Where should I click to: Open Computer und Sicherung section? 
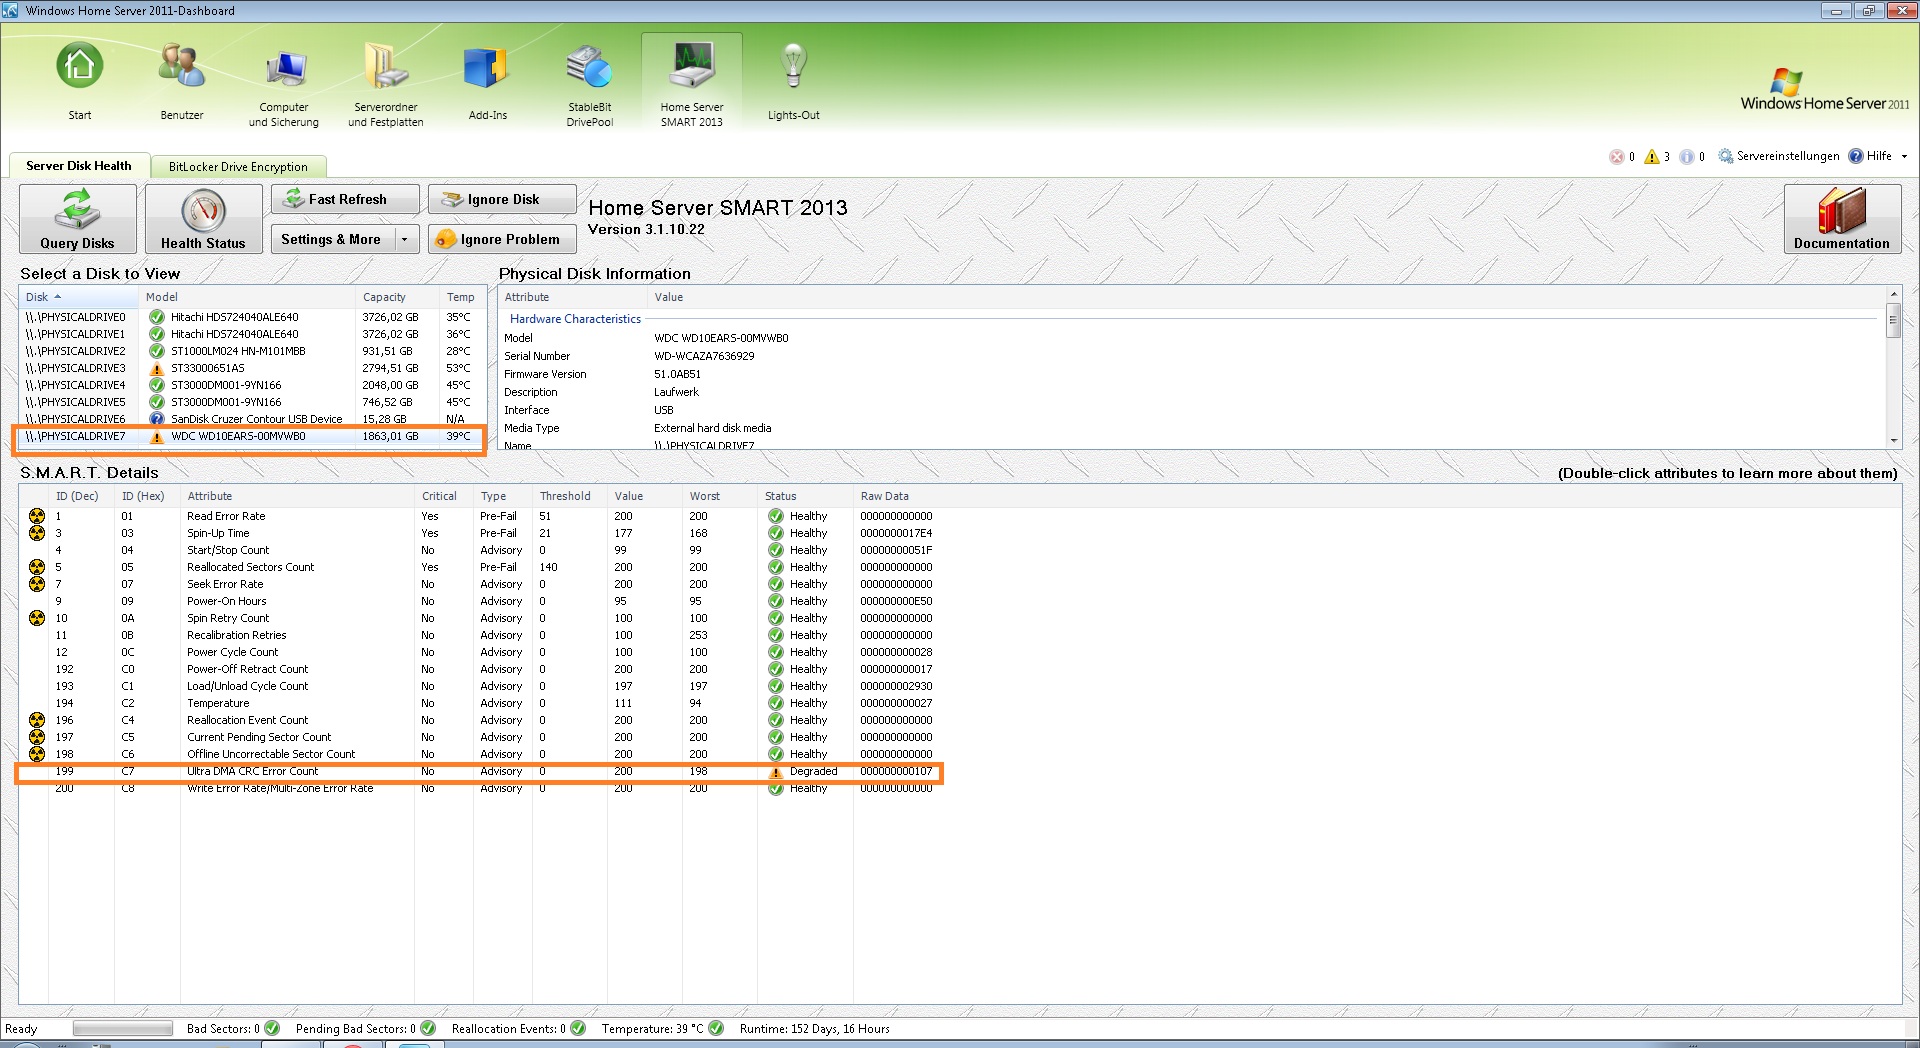click(x=284, y=86)
